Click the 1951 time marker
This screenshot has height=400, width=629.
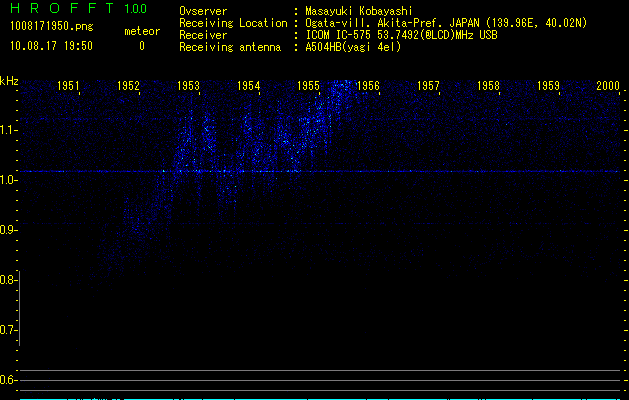pyautogui.click(x=68, y=85)
